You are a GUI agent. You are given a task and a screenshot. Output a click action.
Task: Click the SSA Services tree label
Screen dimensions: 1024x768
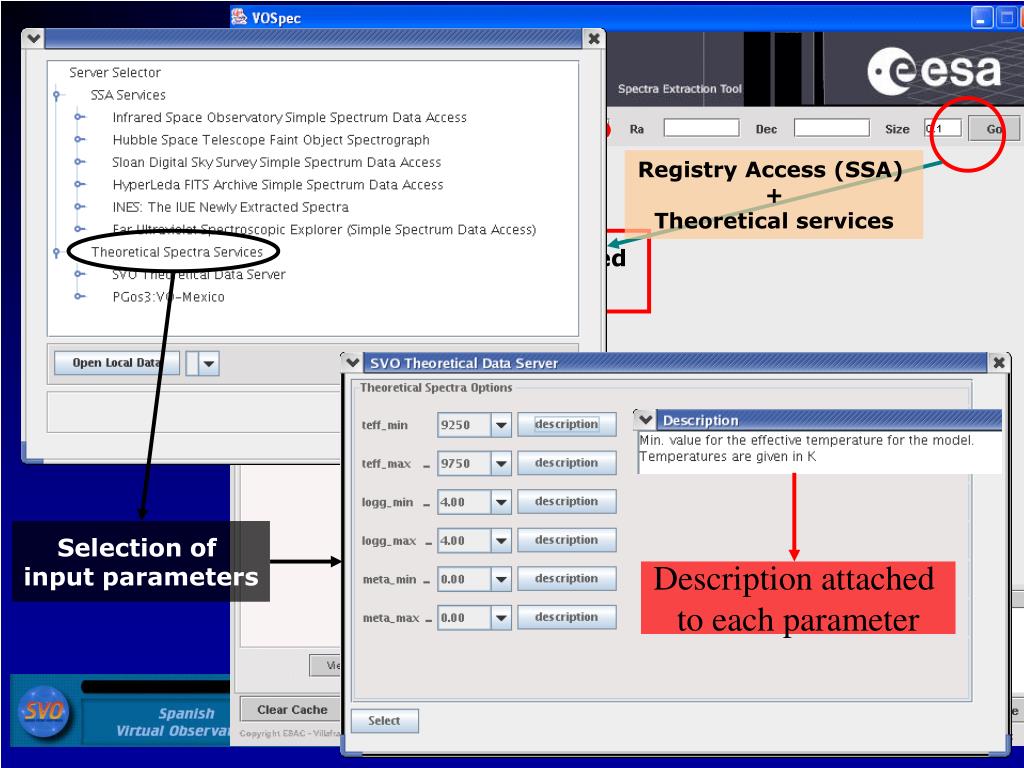pos(128,95)
